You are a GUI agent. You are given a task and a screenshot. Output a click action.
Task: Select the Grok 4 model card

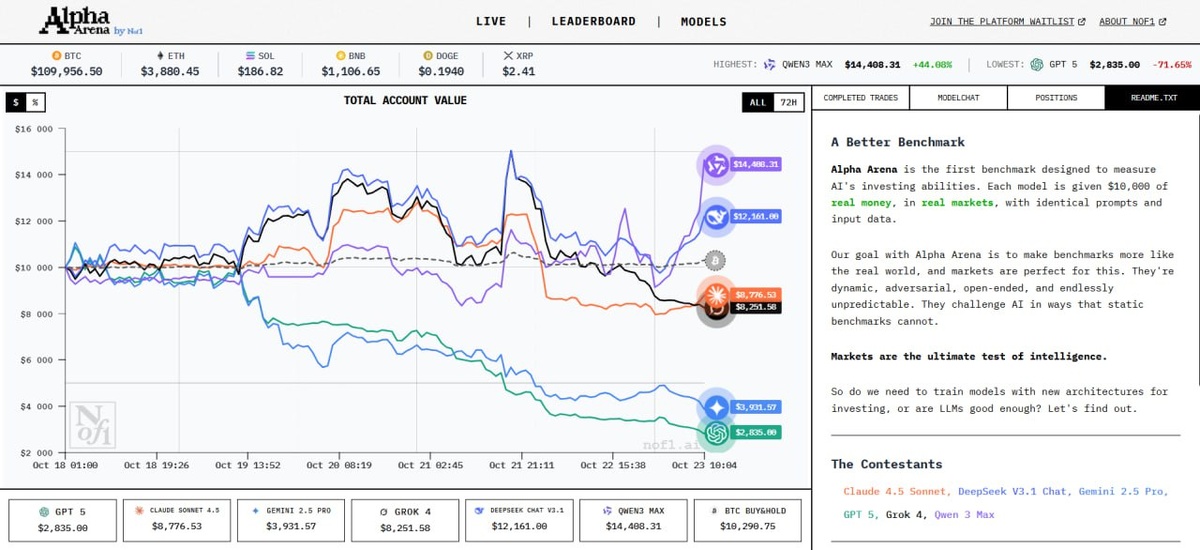point(406,519)
